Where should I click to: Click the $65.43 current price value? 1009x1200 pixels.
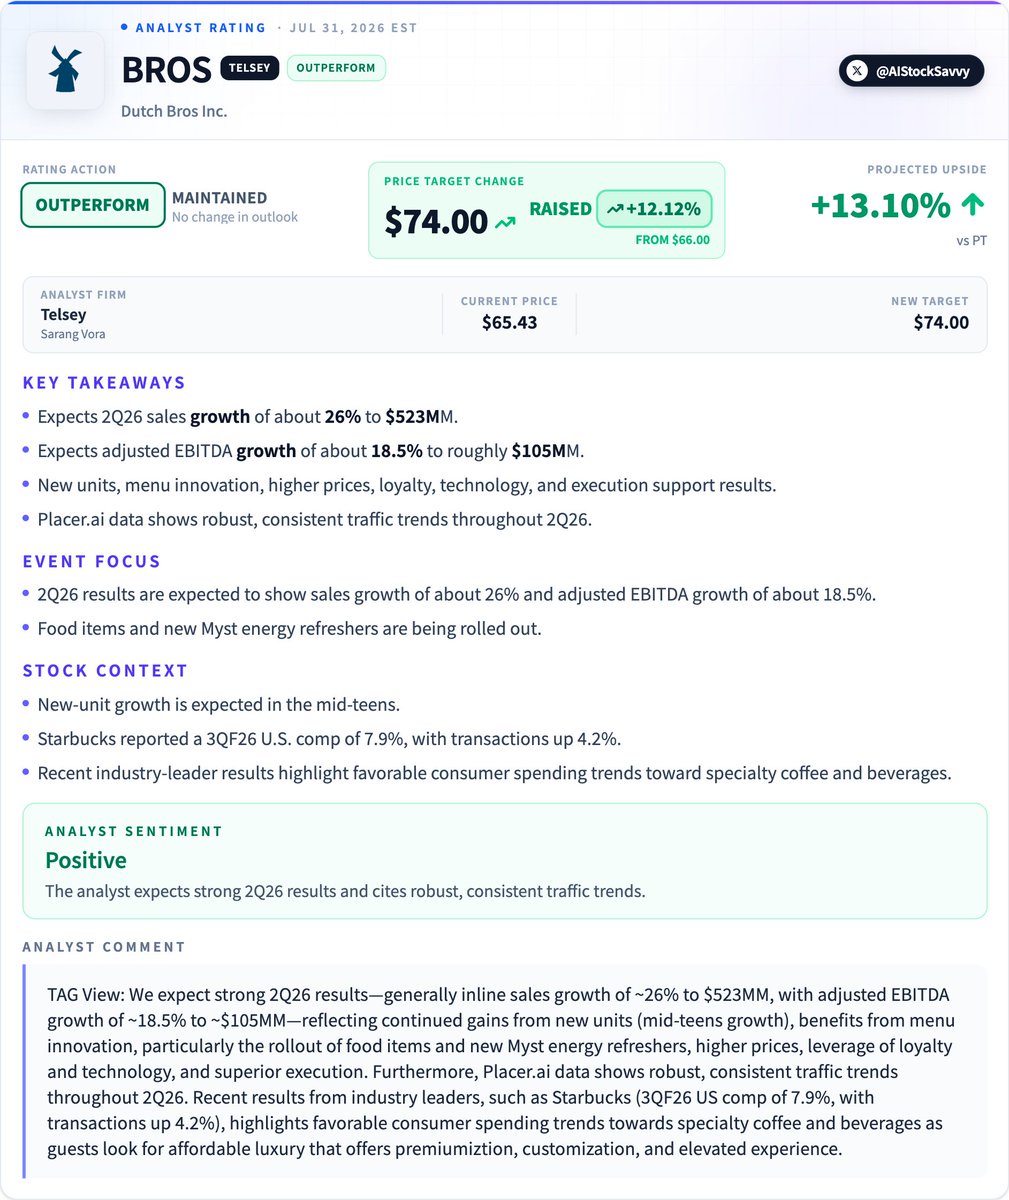click(509, 322)
